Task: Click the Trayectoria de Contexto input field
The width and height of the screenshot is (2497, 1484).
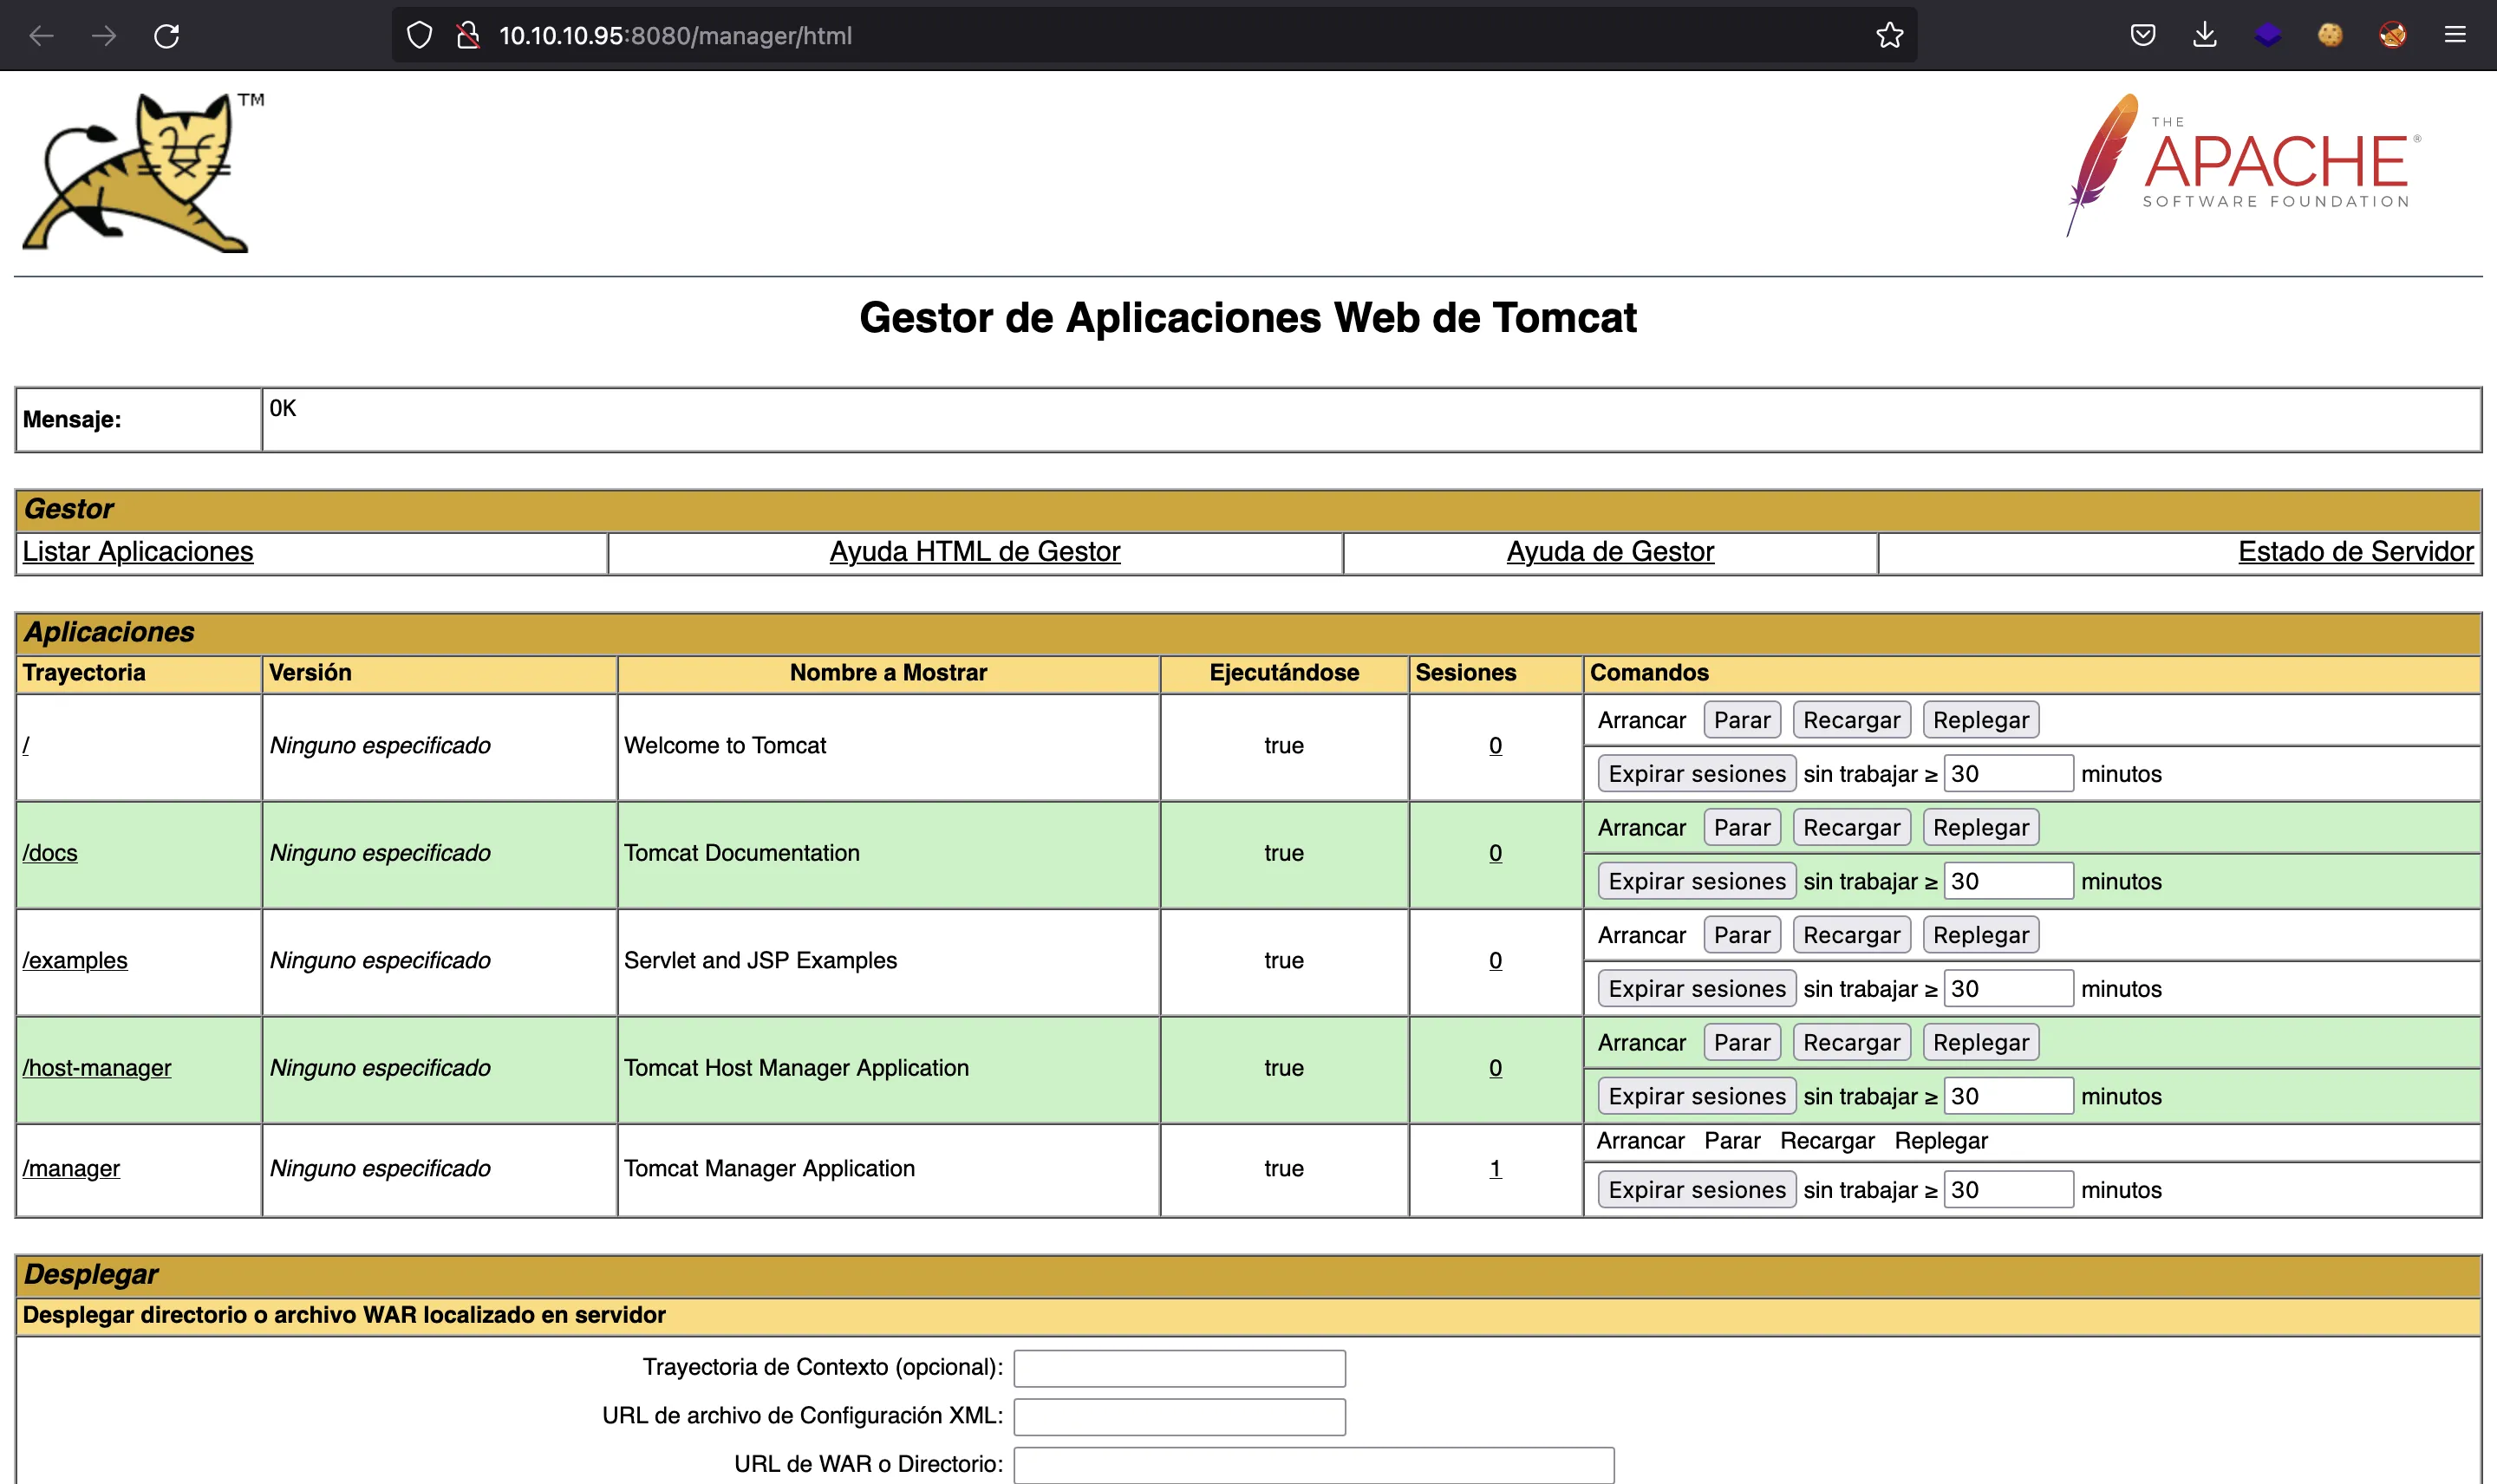Action: coord(1179,1369)
